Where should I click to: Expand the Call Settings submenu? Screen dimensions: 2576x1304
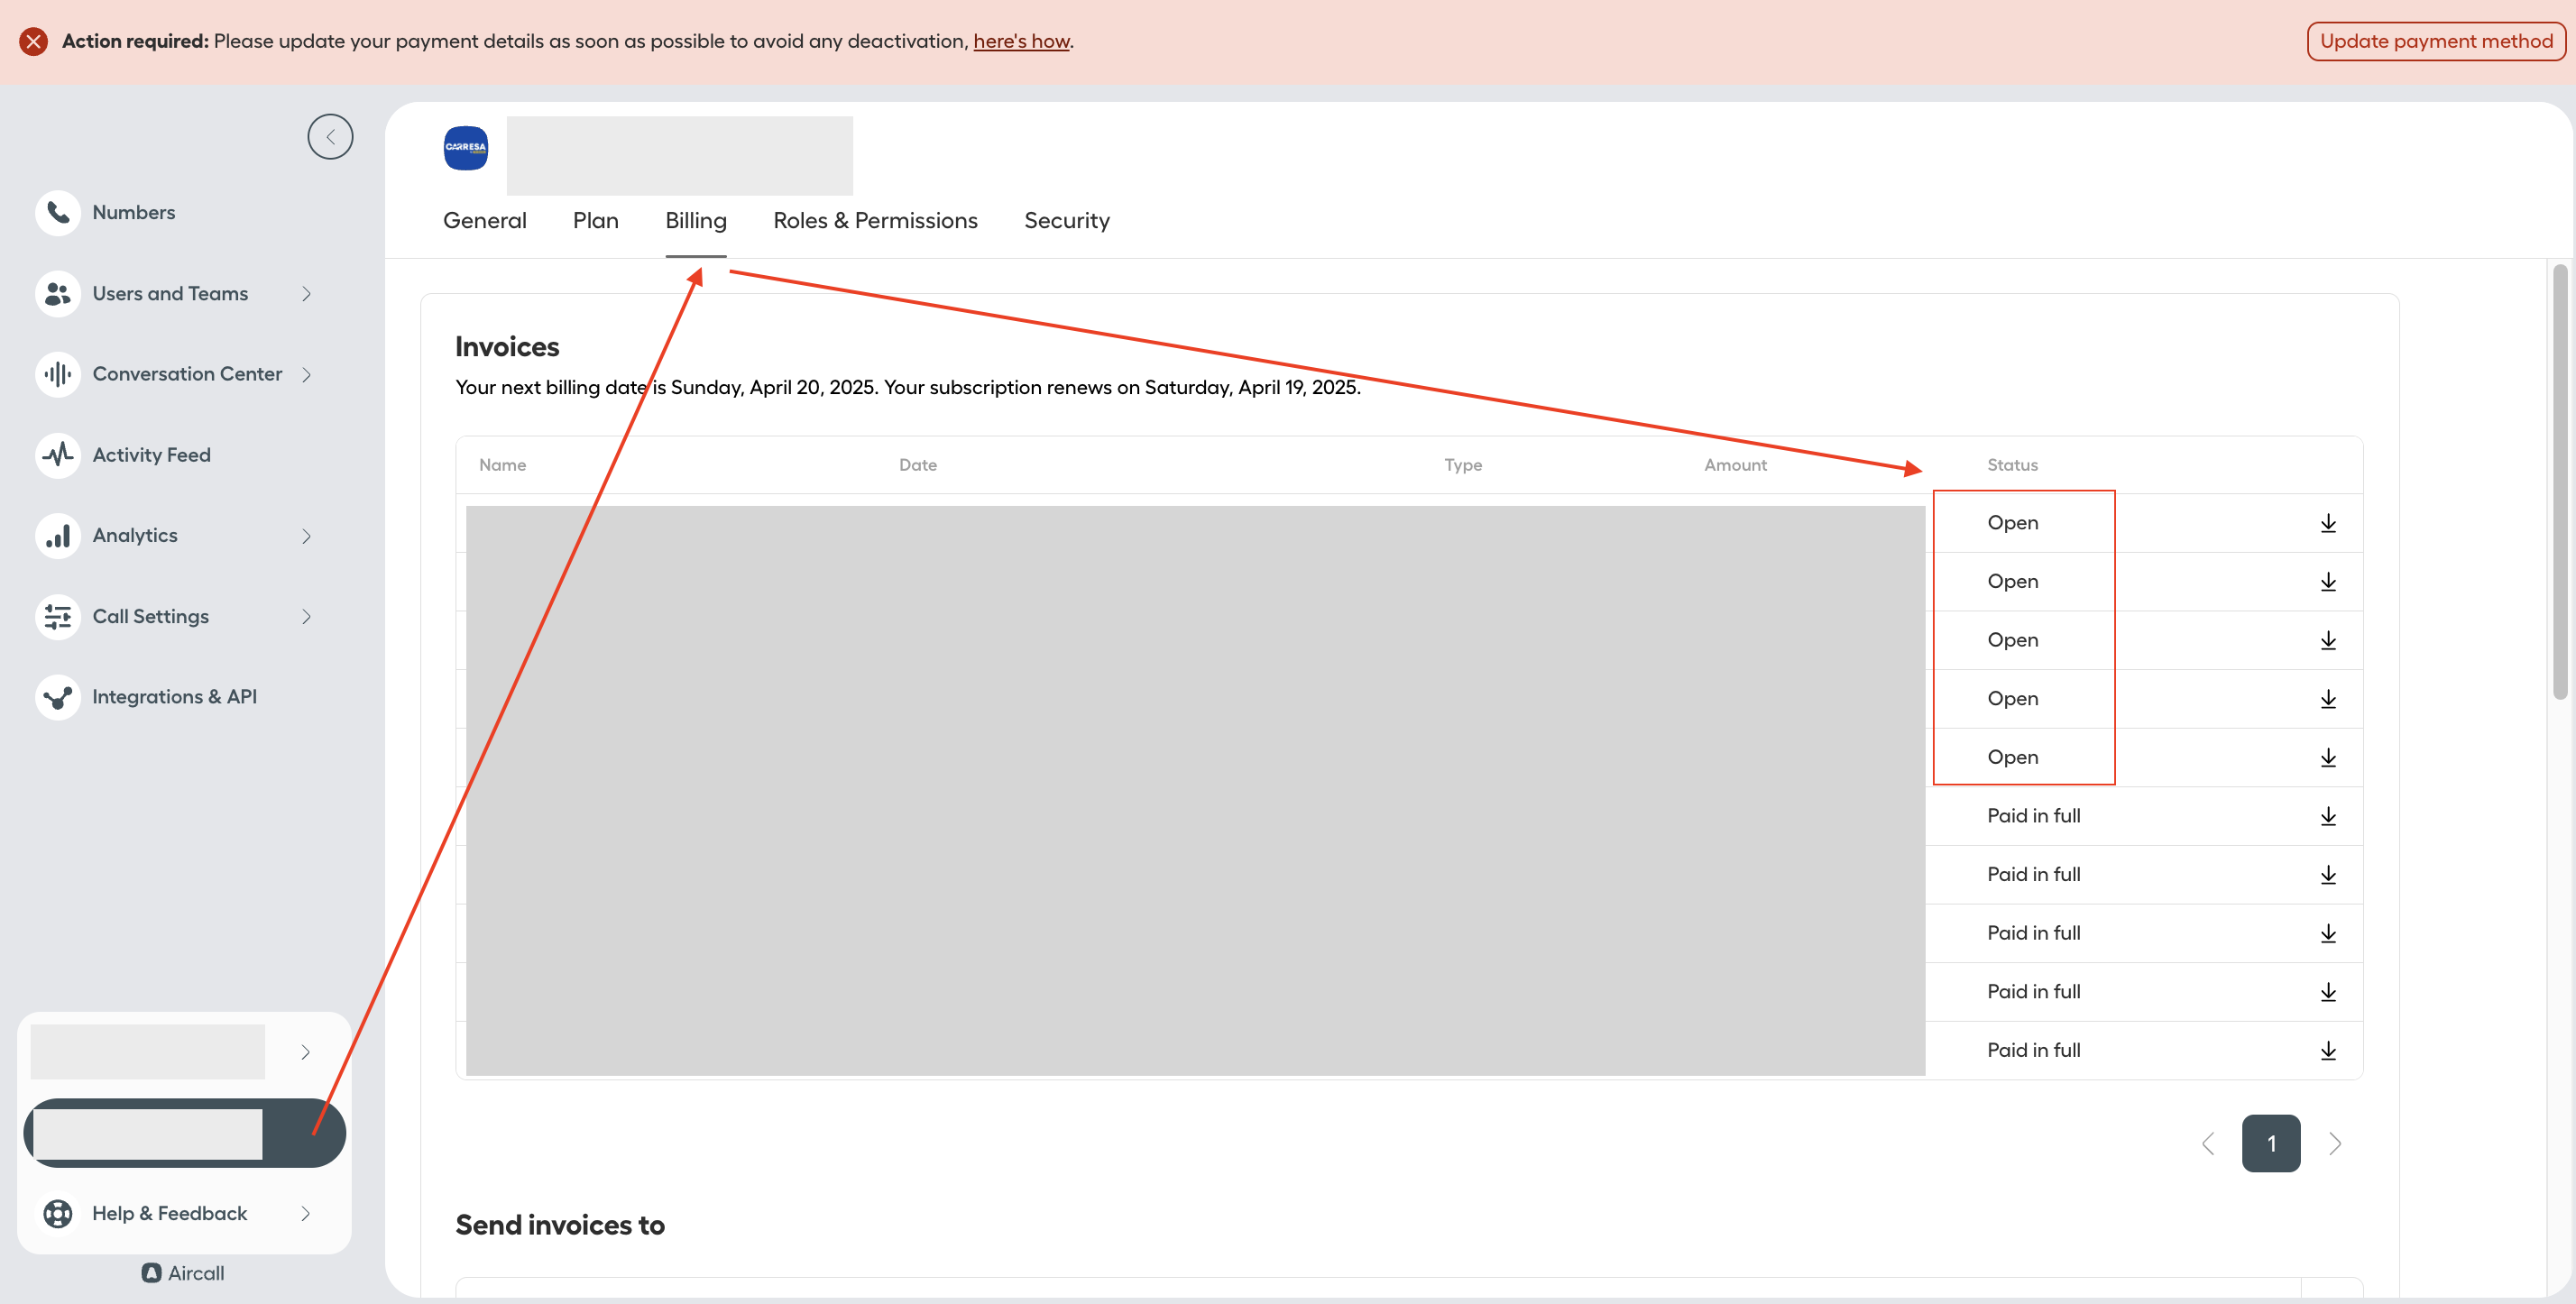pos(306,617)
